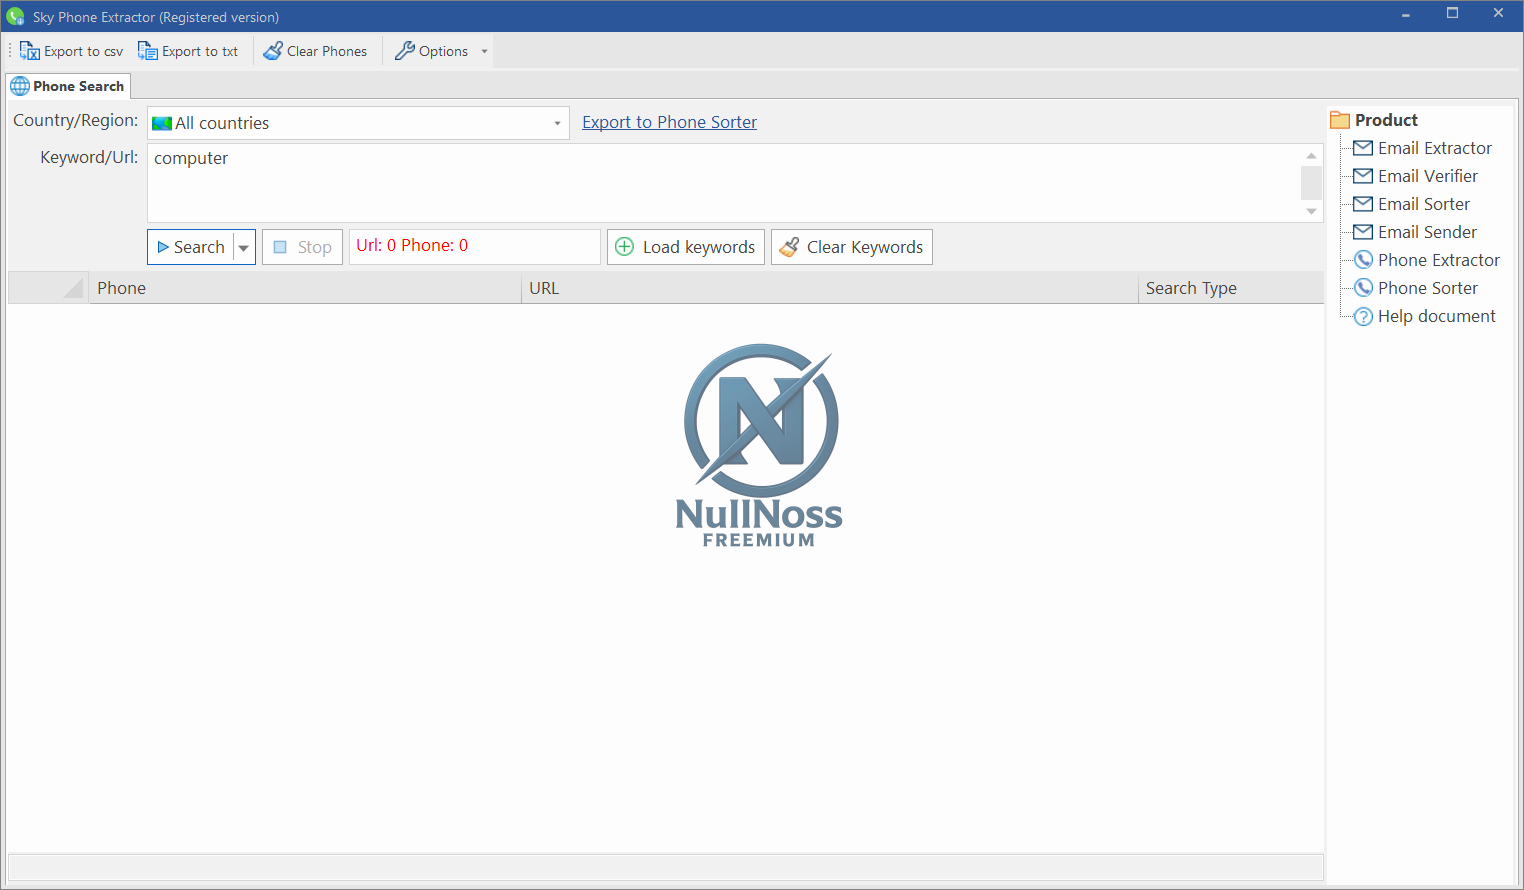The height and width of the screenshot is (890, 1524).
Task: Click the Help document question icon
Action: [x=1363, y=317]
